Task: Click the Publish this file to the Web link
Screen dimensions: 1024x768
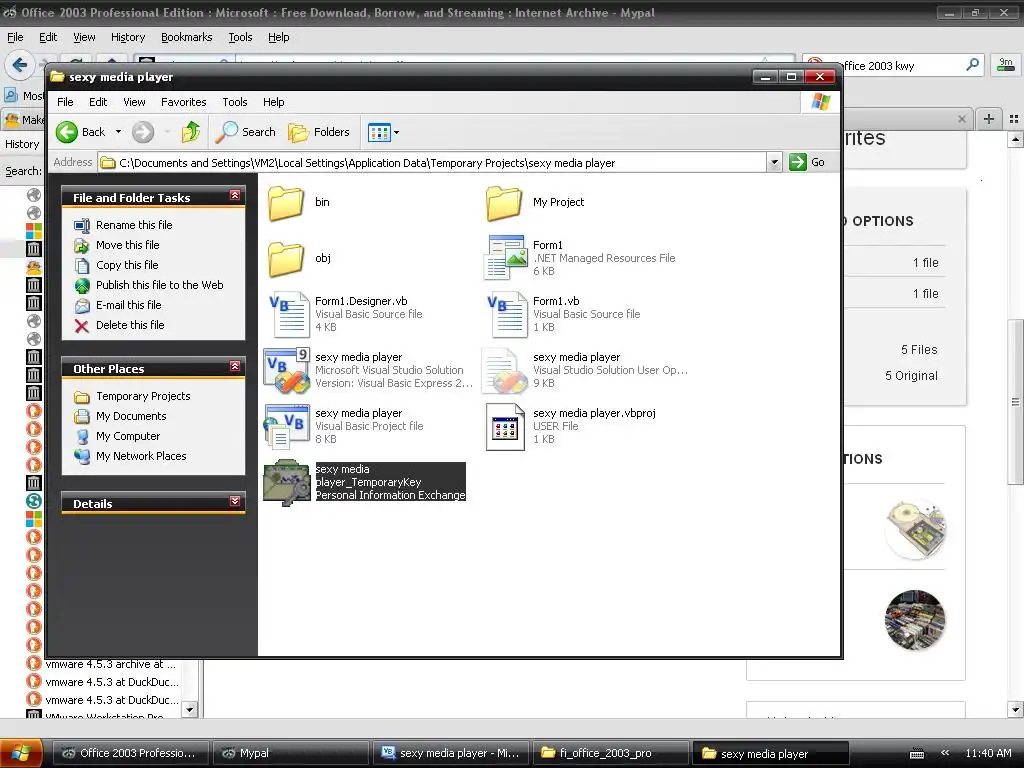Action: [159, 285]
